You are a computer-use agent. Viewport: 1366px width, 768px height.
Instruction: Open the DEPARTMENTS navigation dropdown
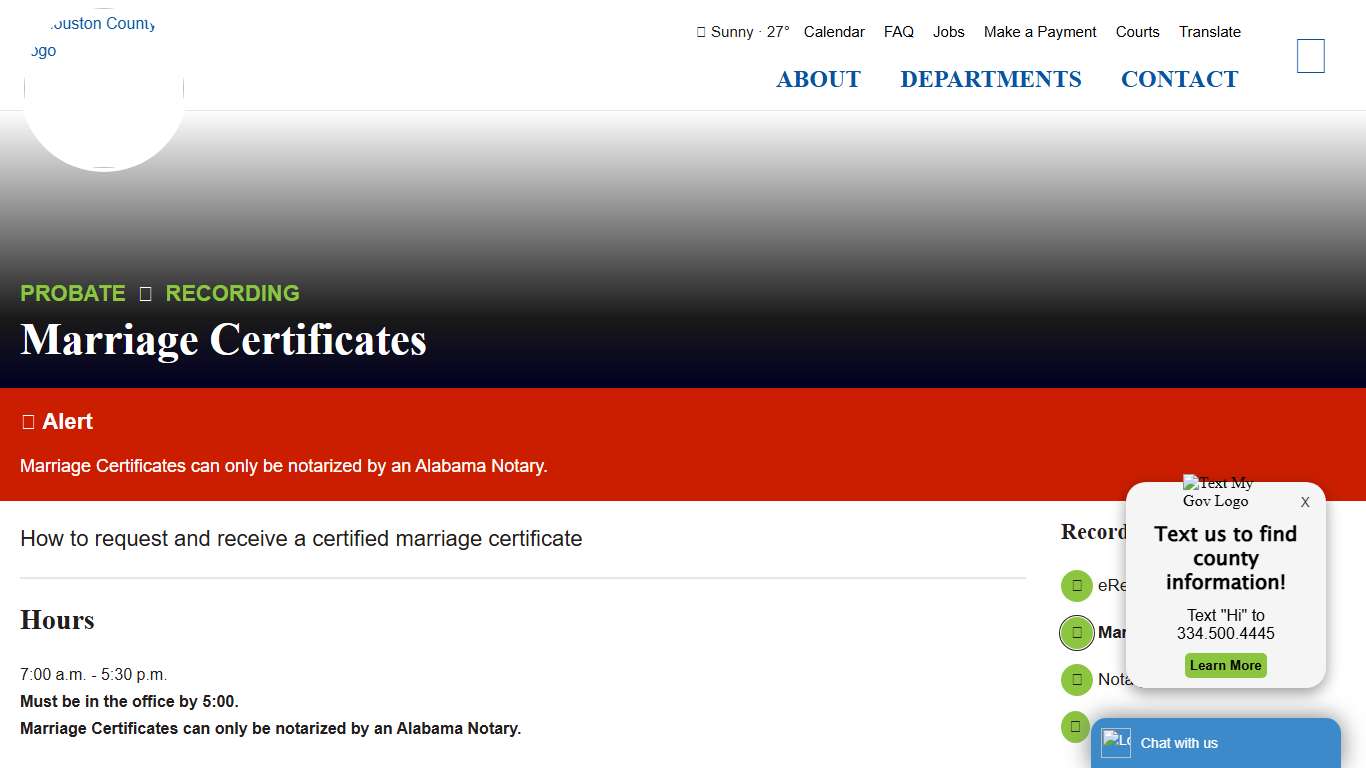coord(991,79)
